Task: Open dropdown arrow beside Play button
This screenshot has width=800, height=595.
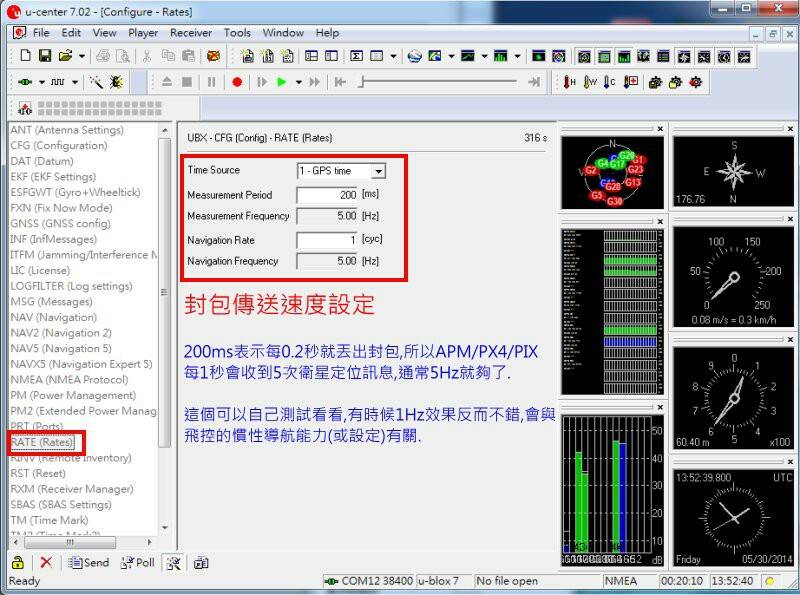Action: (x=298, y=82)
